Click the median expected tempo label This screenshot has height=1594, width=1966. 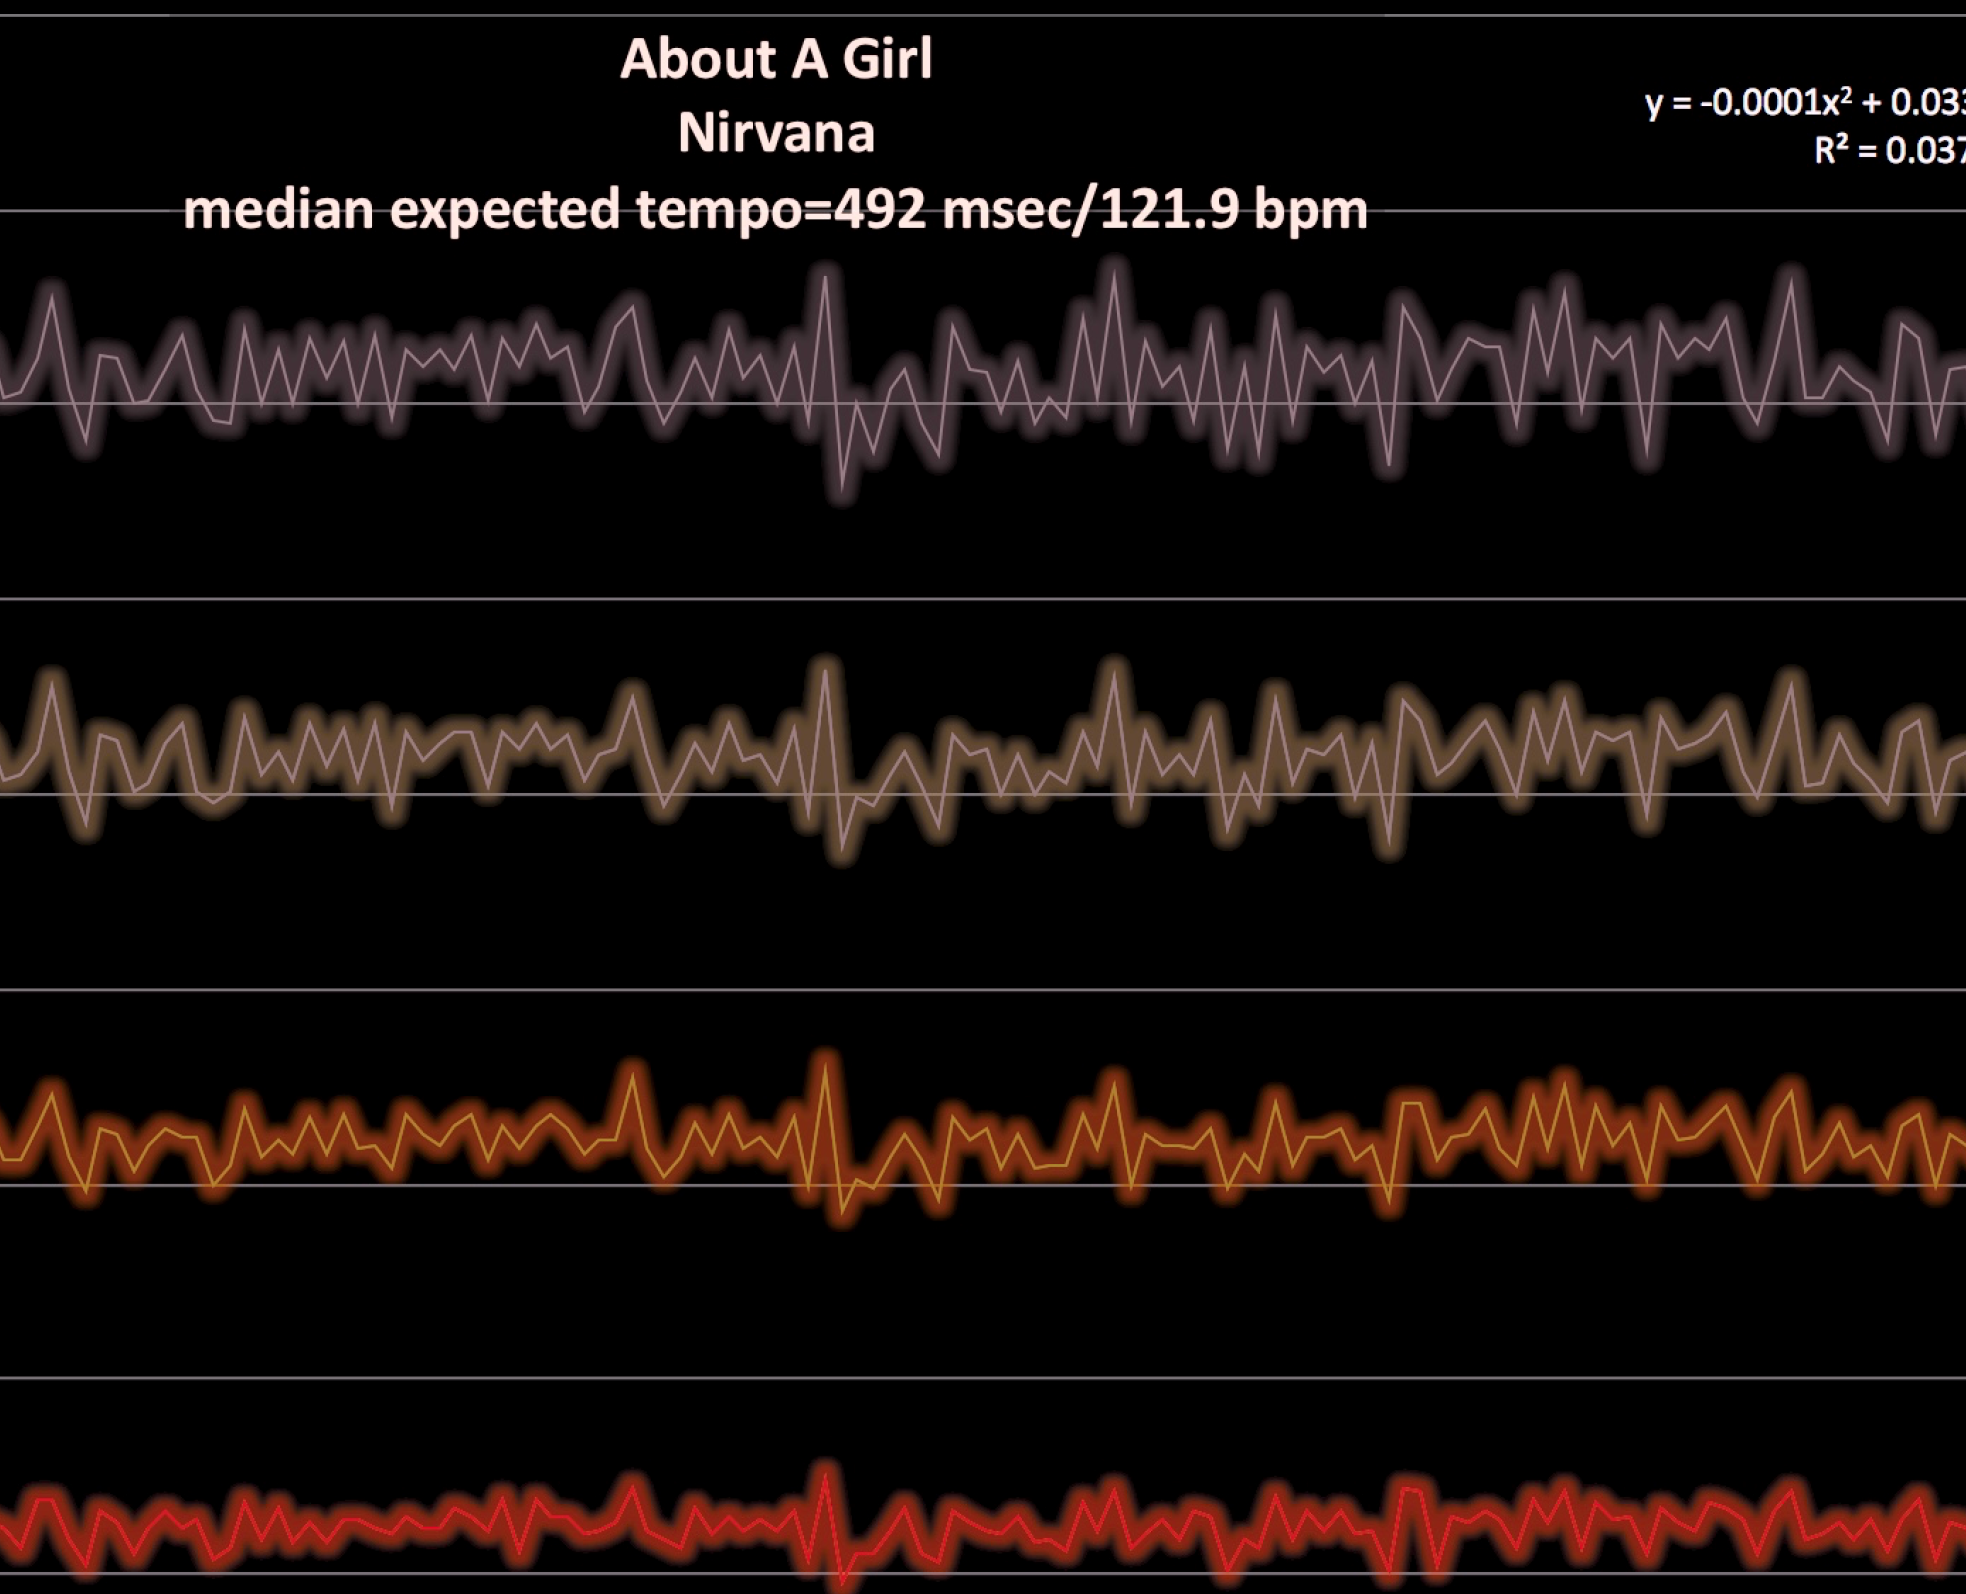tap(776, 210)
